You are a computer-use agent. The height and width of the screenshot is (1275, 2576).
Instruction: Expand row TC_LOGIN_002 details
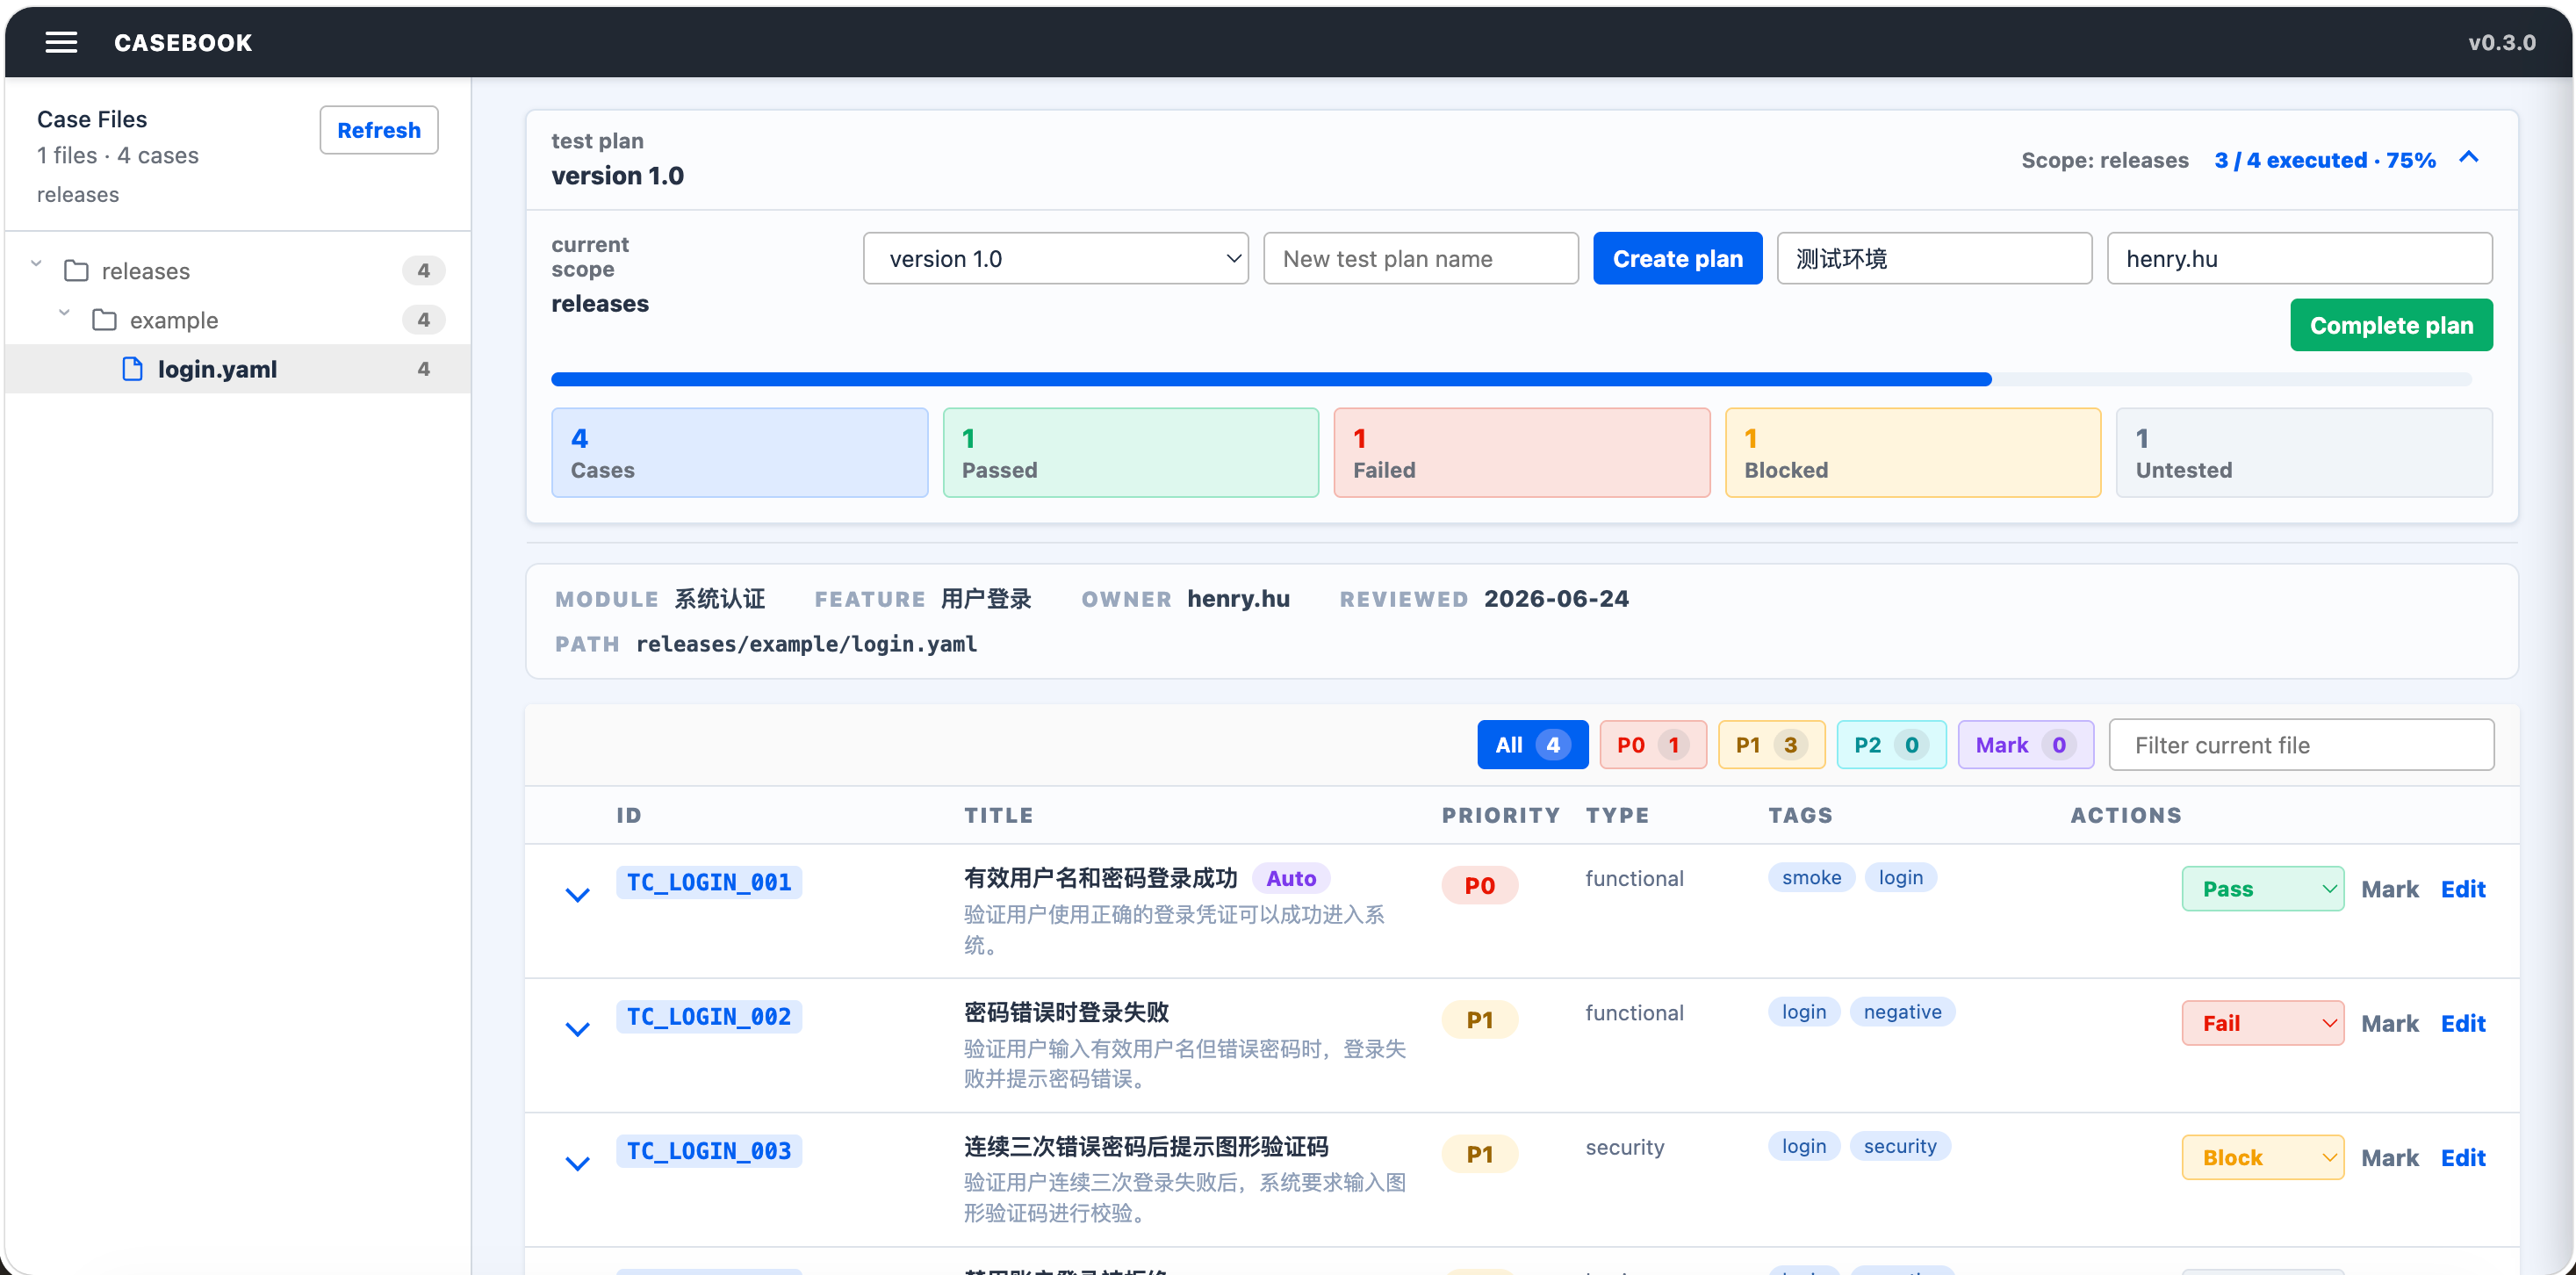point(577,1028)
